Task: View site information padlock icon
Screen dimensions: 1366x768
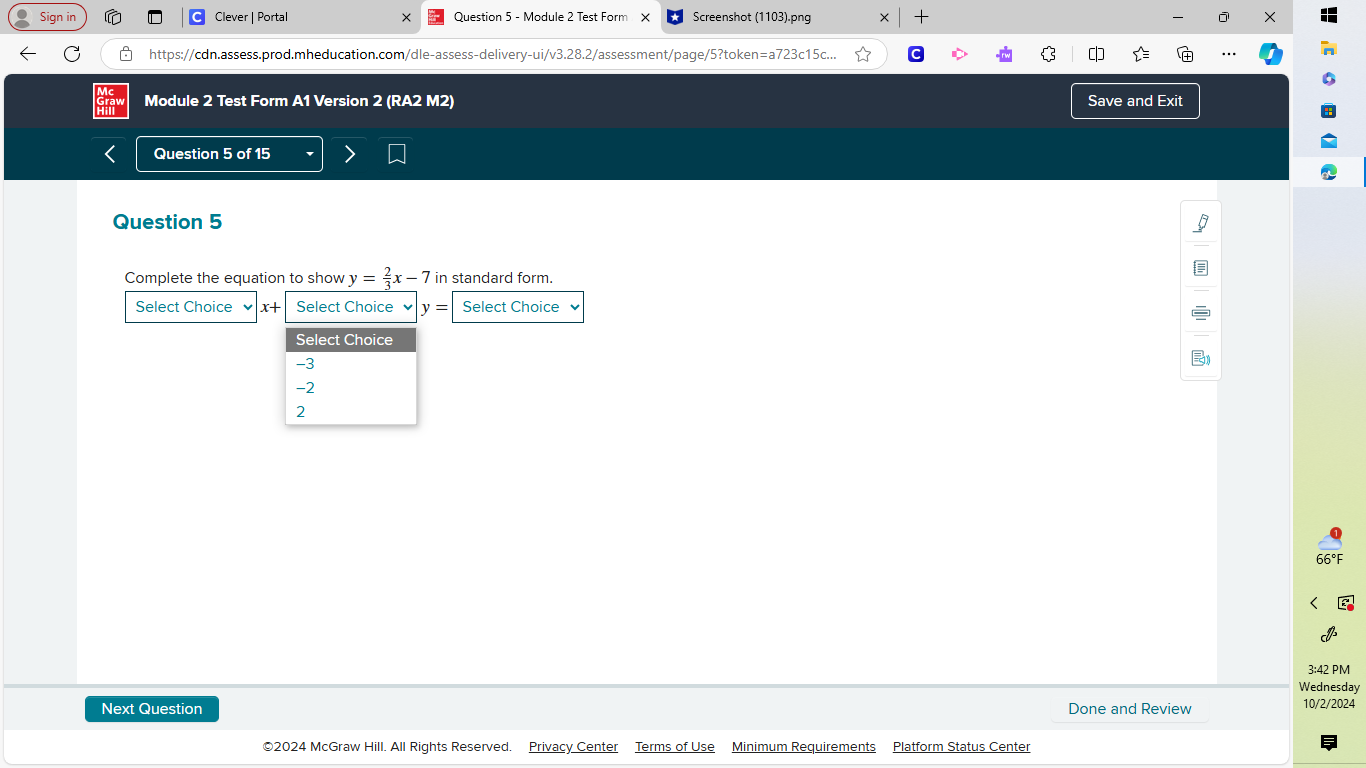Action: pos(126,54)
